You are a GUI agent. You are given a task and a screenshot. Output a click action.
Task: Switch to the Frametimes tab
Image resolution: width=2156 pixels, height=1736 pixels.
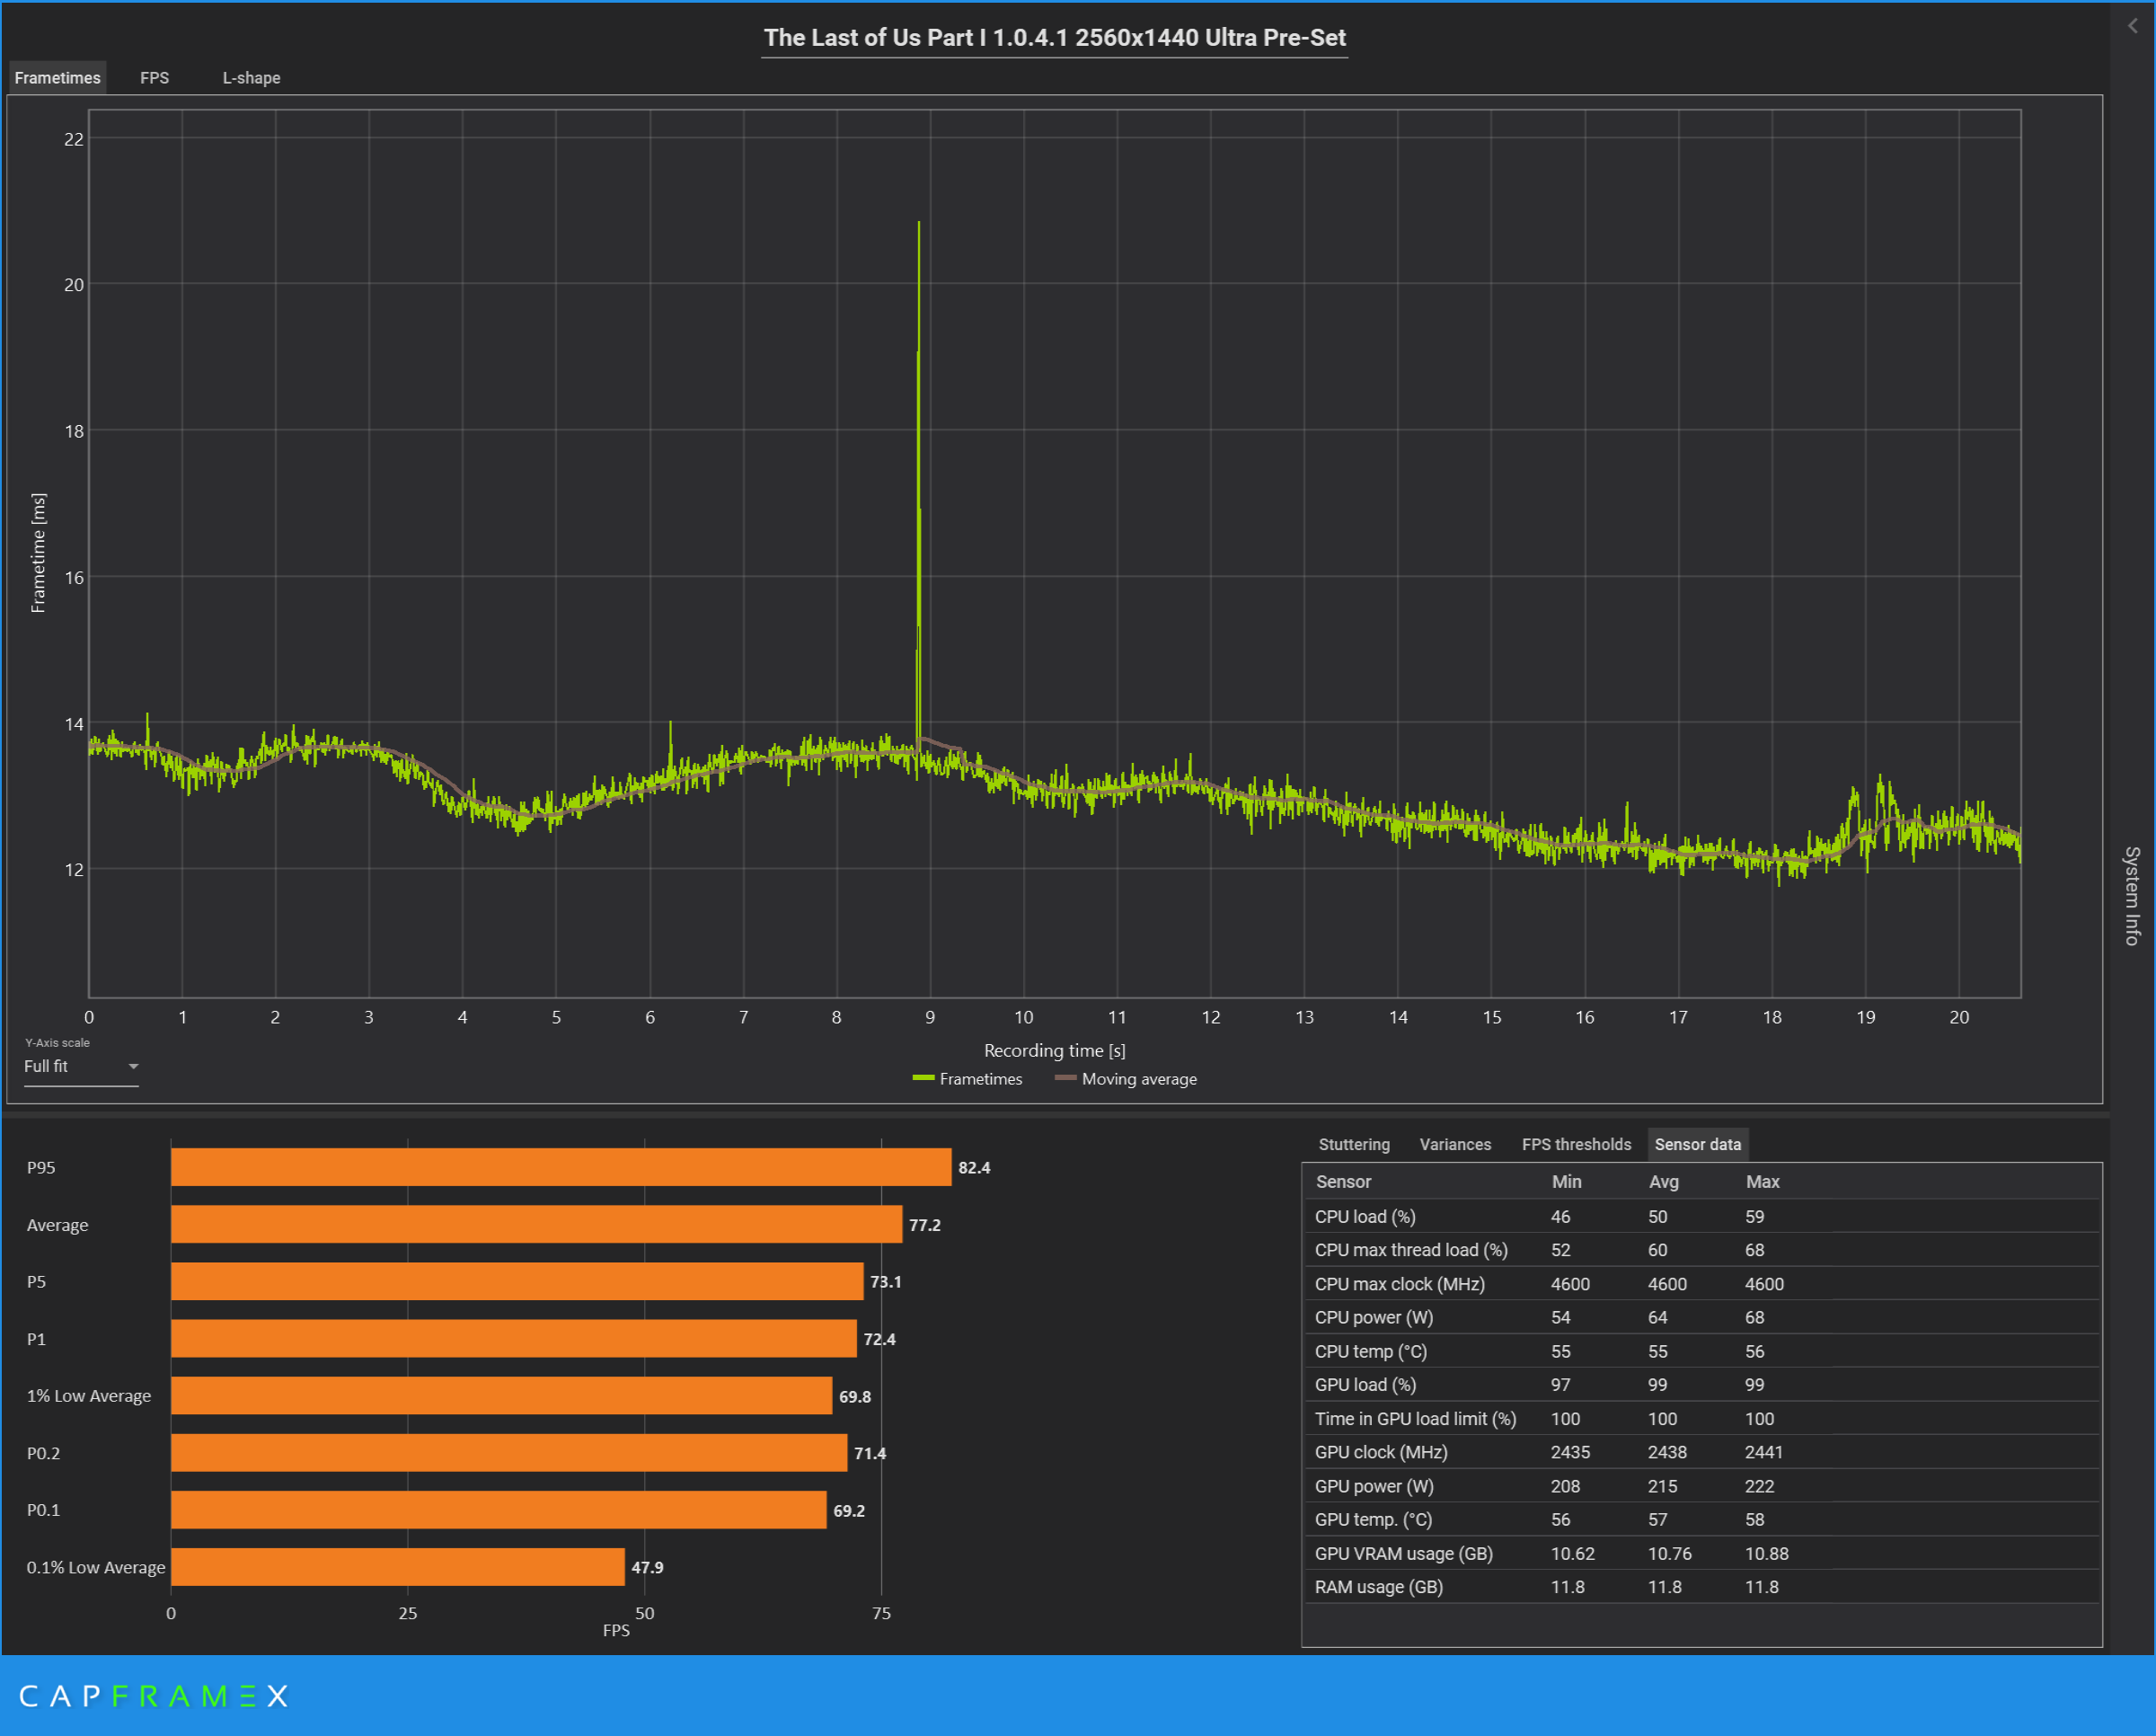click(x=57, y=78)
